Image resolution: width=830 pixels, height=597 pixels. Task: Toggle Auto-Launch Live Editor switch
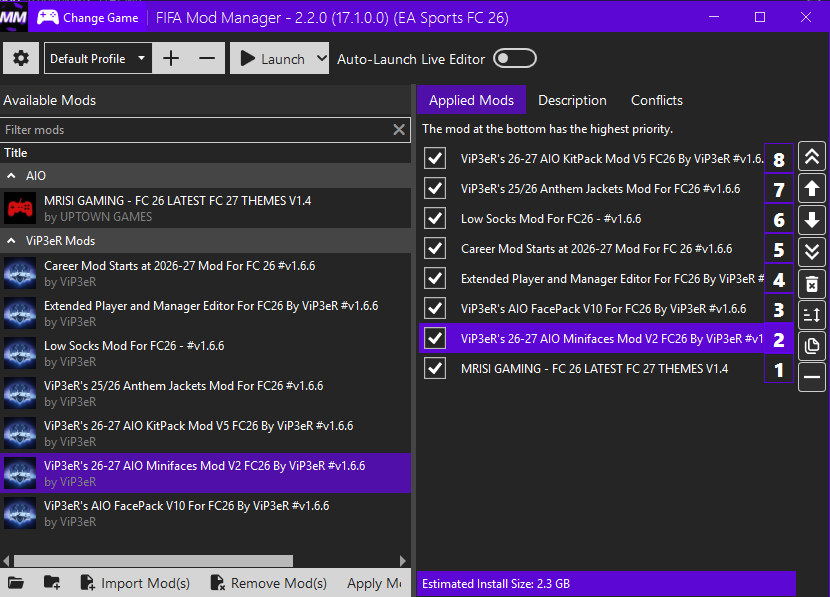(x=515, y=58)
